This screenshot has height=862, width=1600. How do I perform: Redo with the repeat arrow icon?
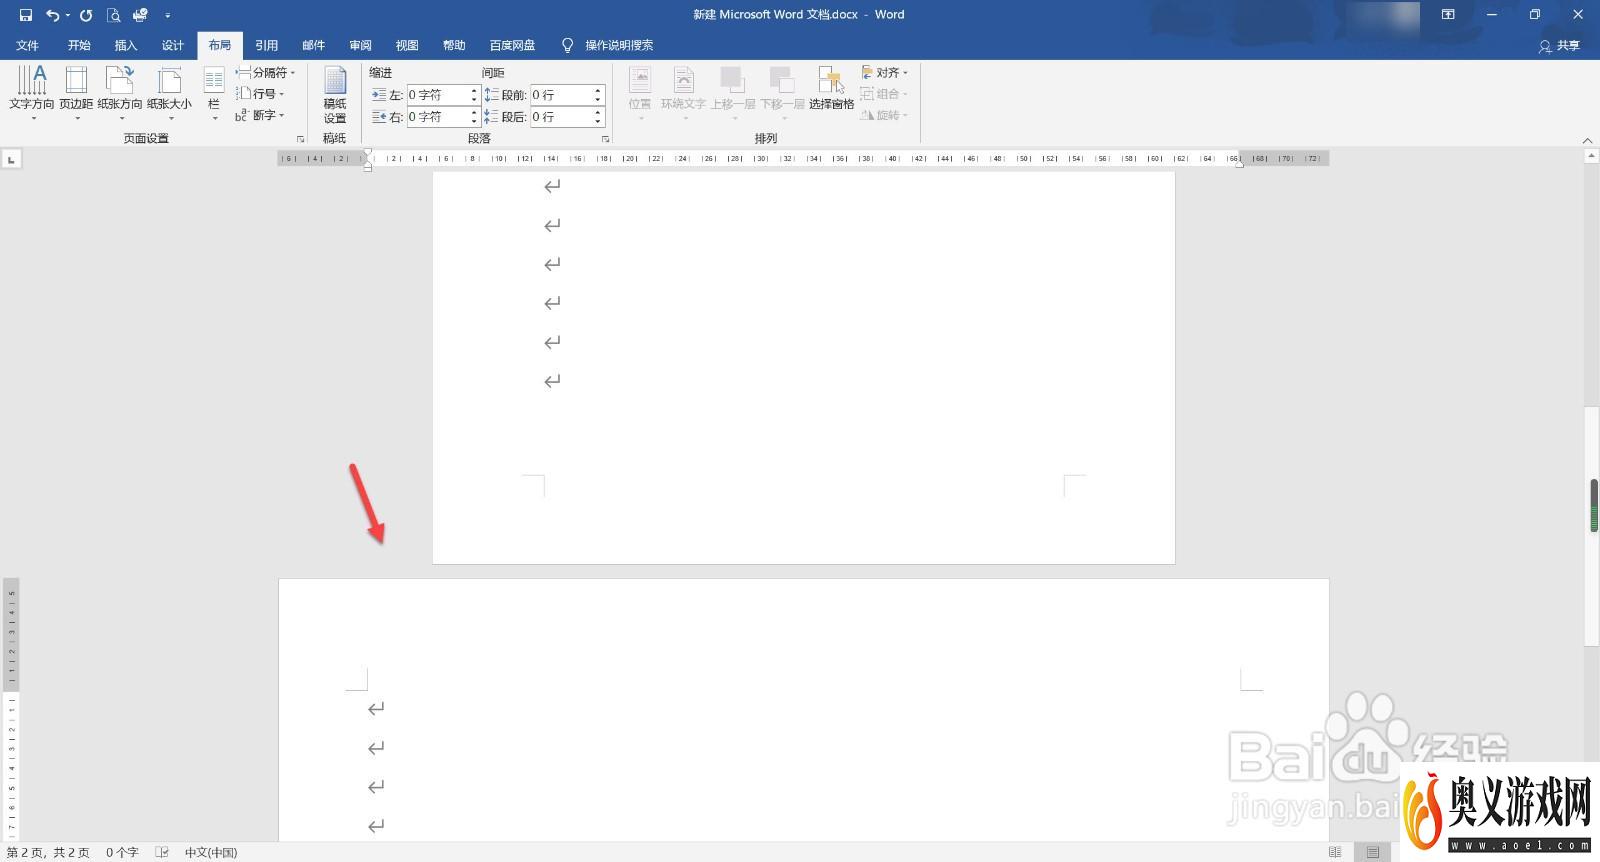tap(86, 15)
